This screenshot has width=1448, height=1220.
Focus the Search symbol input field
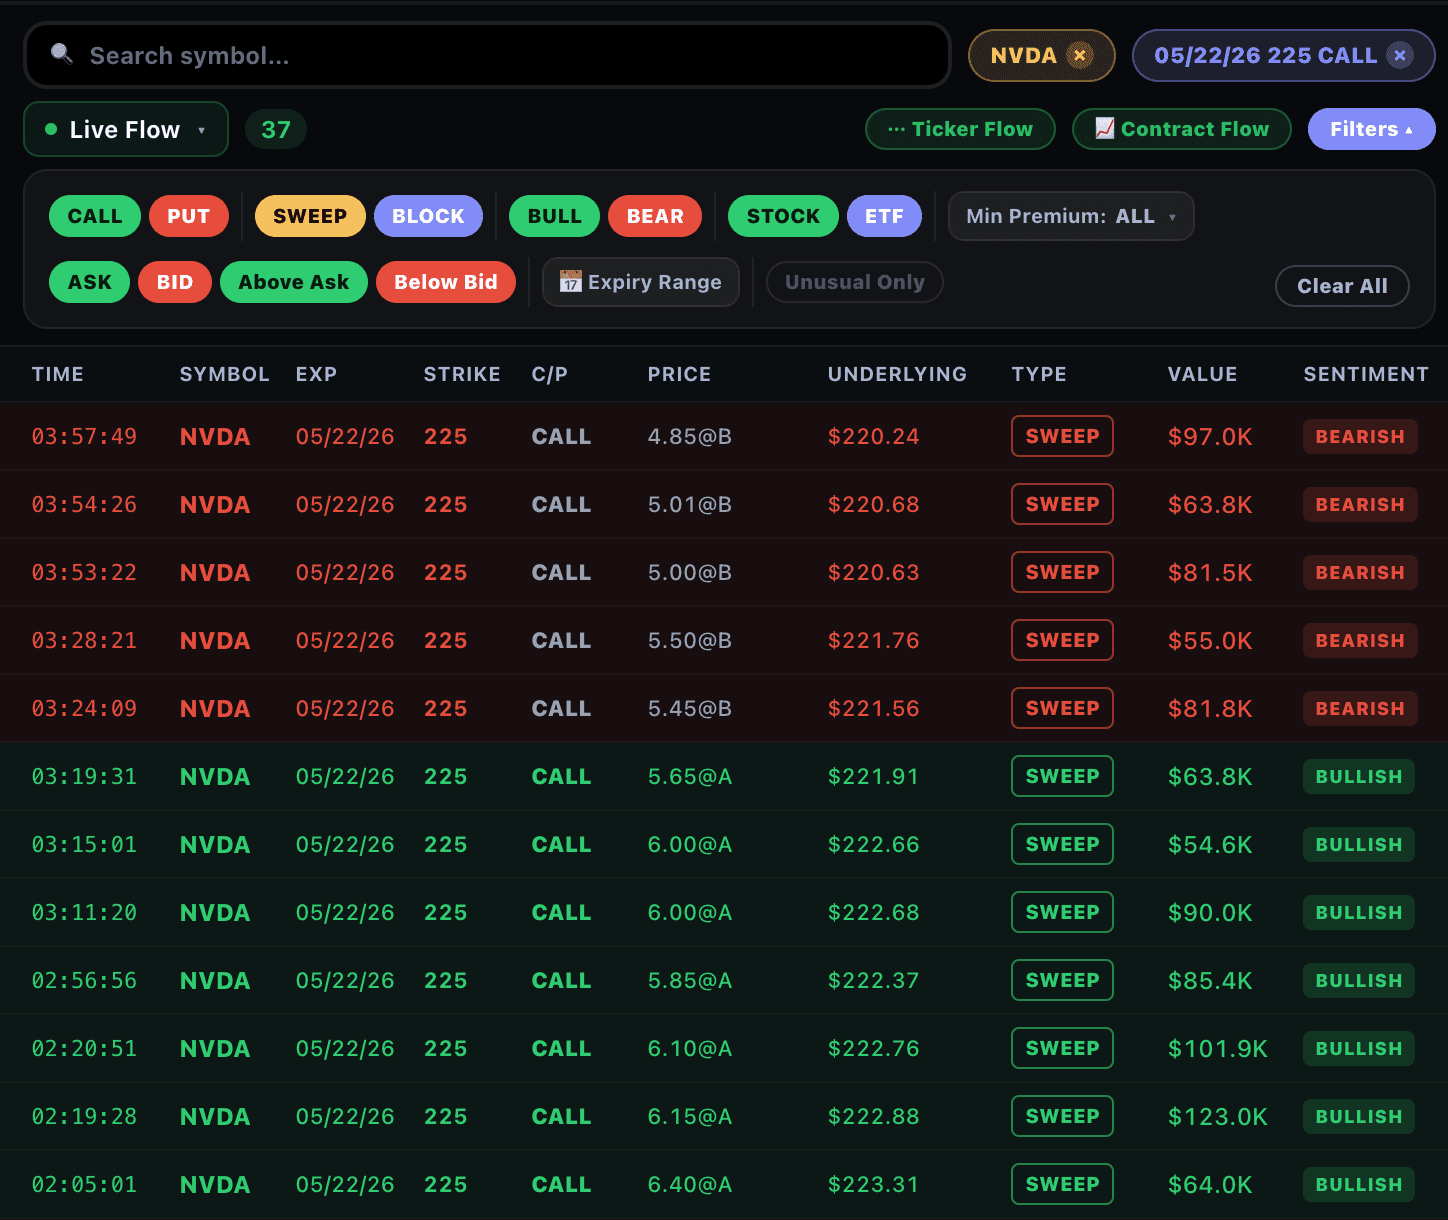click(x=487, y=55)
